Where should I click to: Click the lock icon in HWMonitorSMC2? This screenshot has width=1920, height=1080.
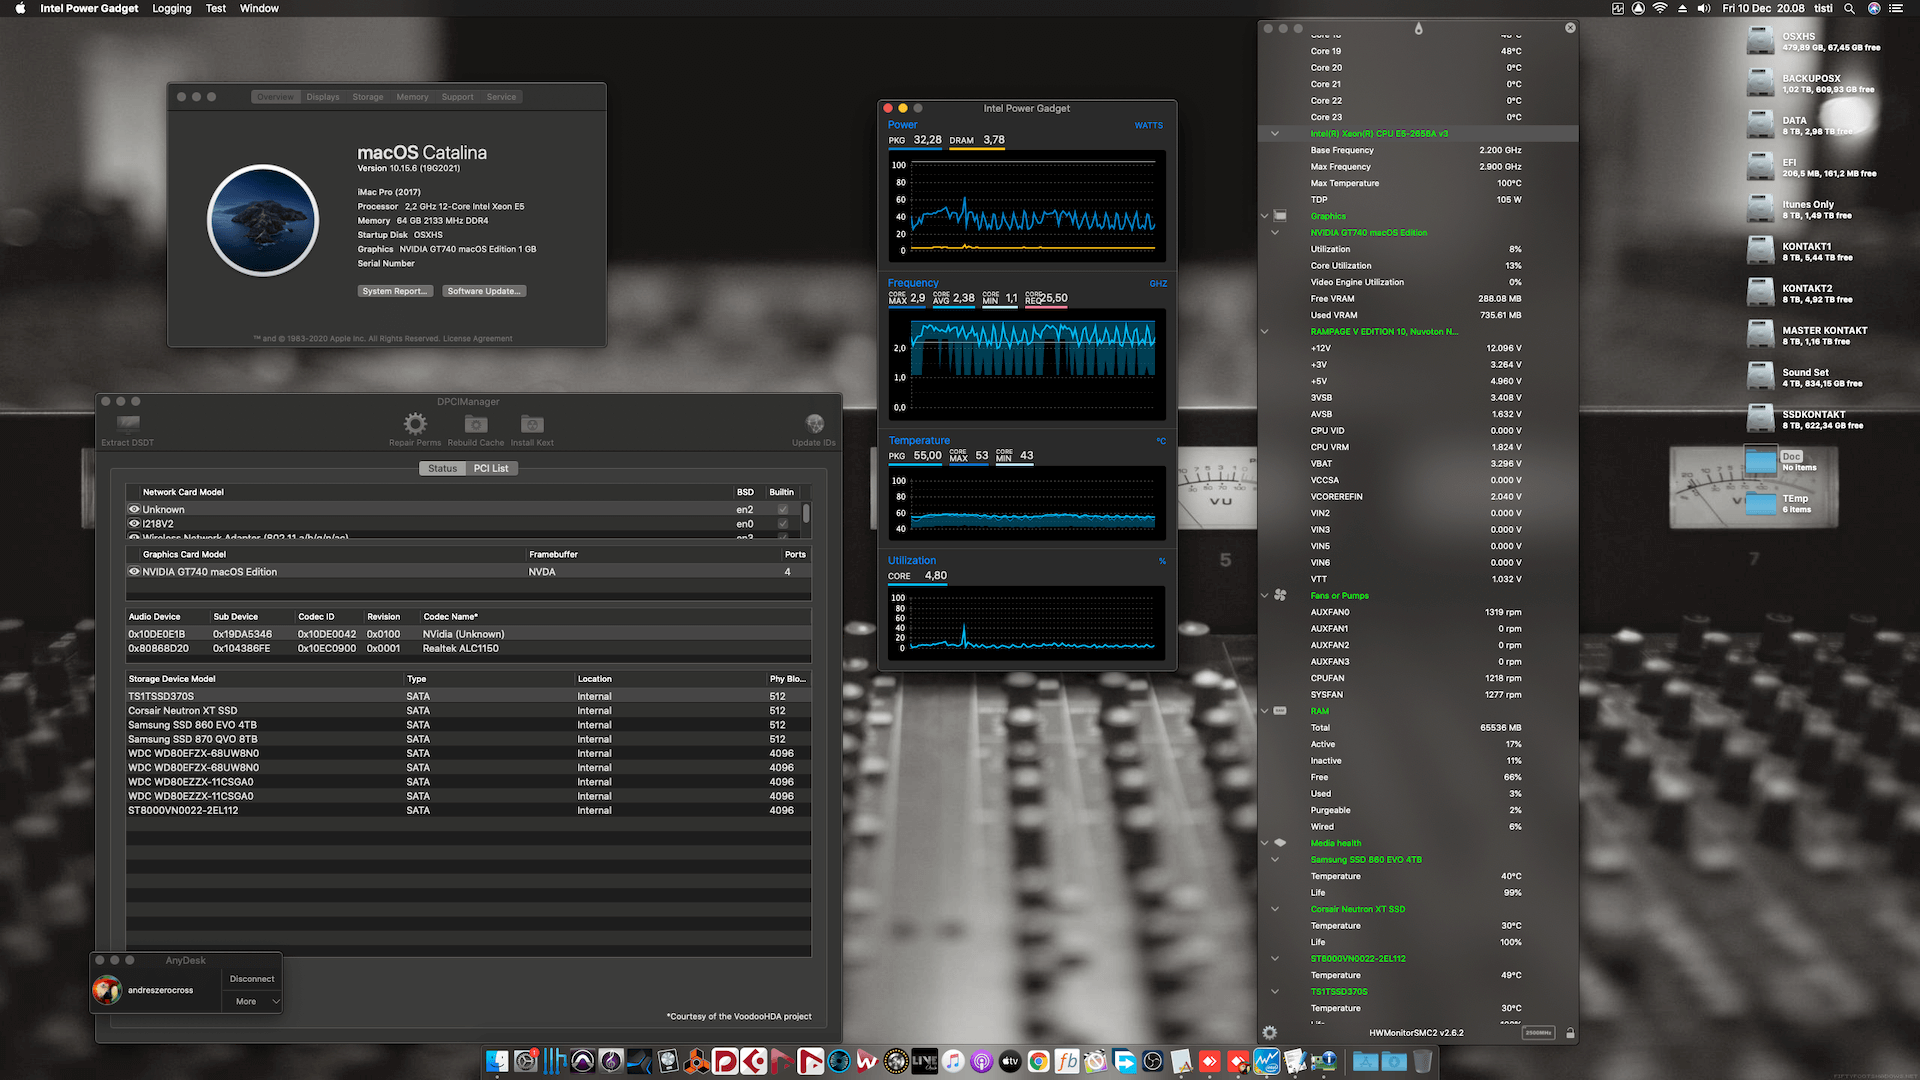[x=1570, y=1033]
